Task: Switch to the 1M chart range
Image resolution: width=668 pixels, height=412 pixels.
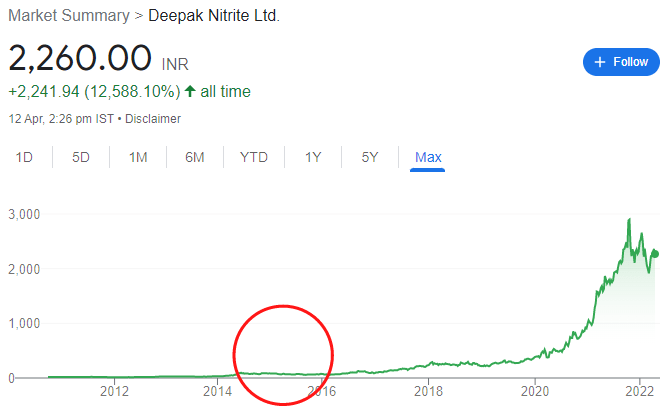Action: 138,157
